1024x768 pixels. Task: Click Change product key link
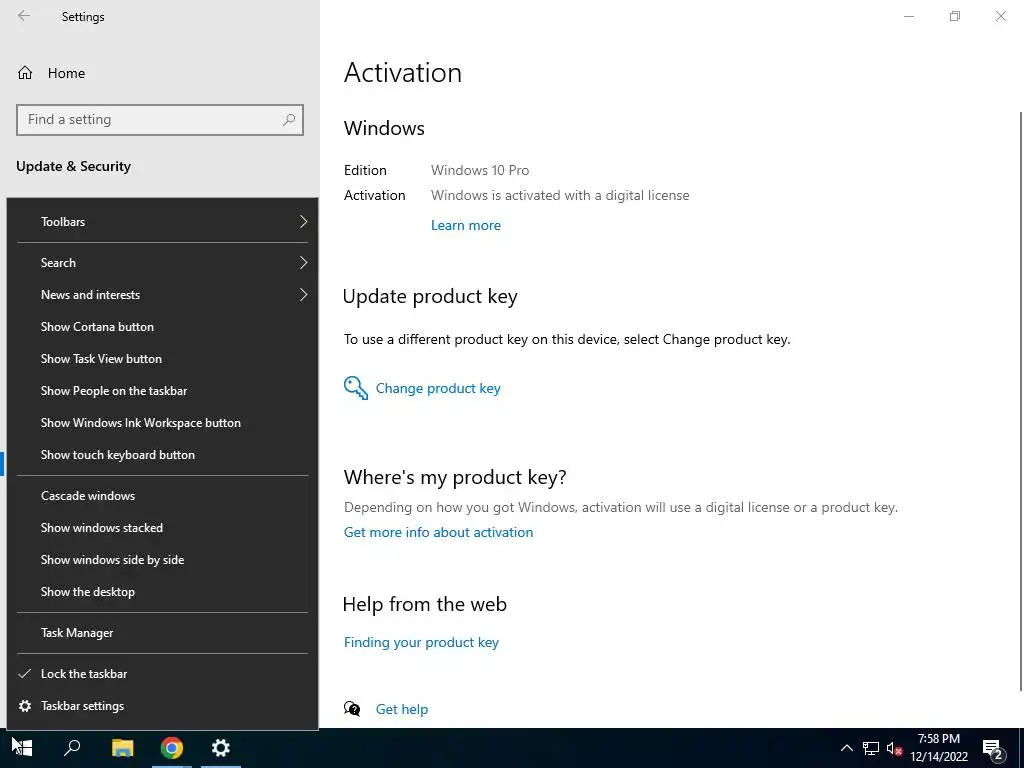[438, 389]
